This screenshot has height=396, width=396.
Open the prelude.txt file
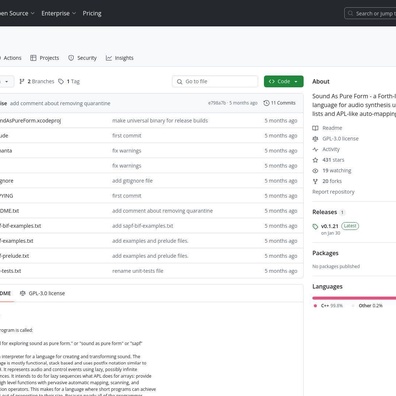click(x=14, y=256)
